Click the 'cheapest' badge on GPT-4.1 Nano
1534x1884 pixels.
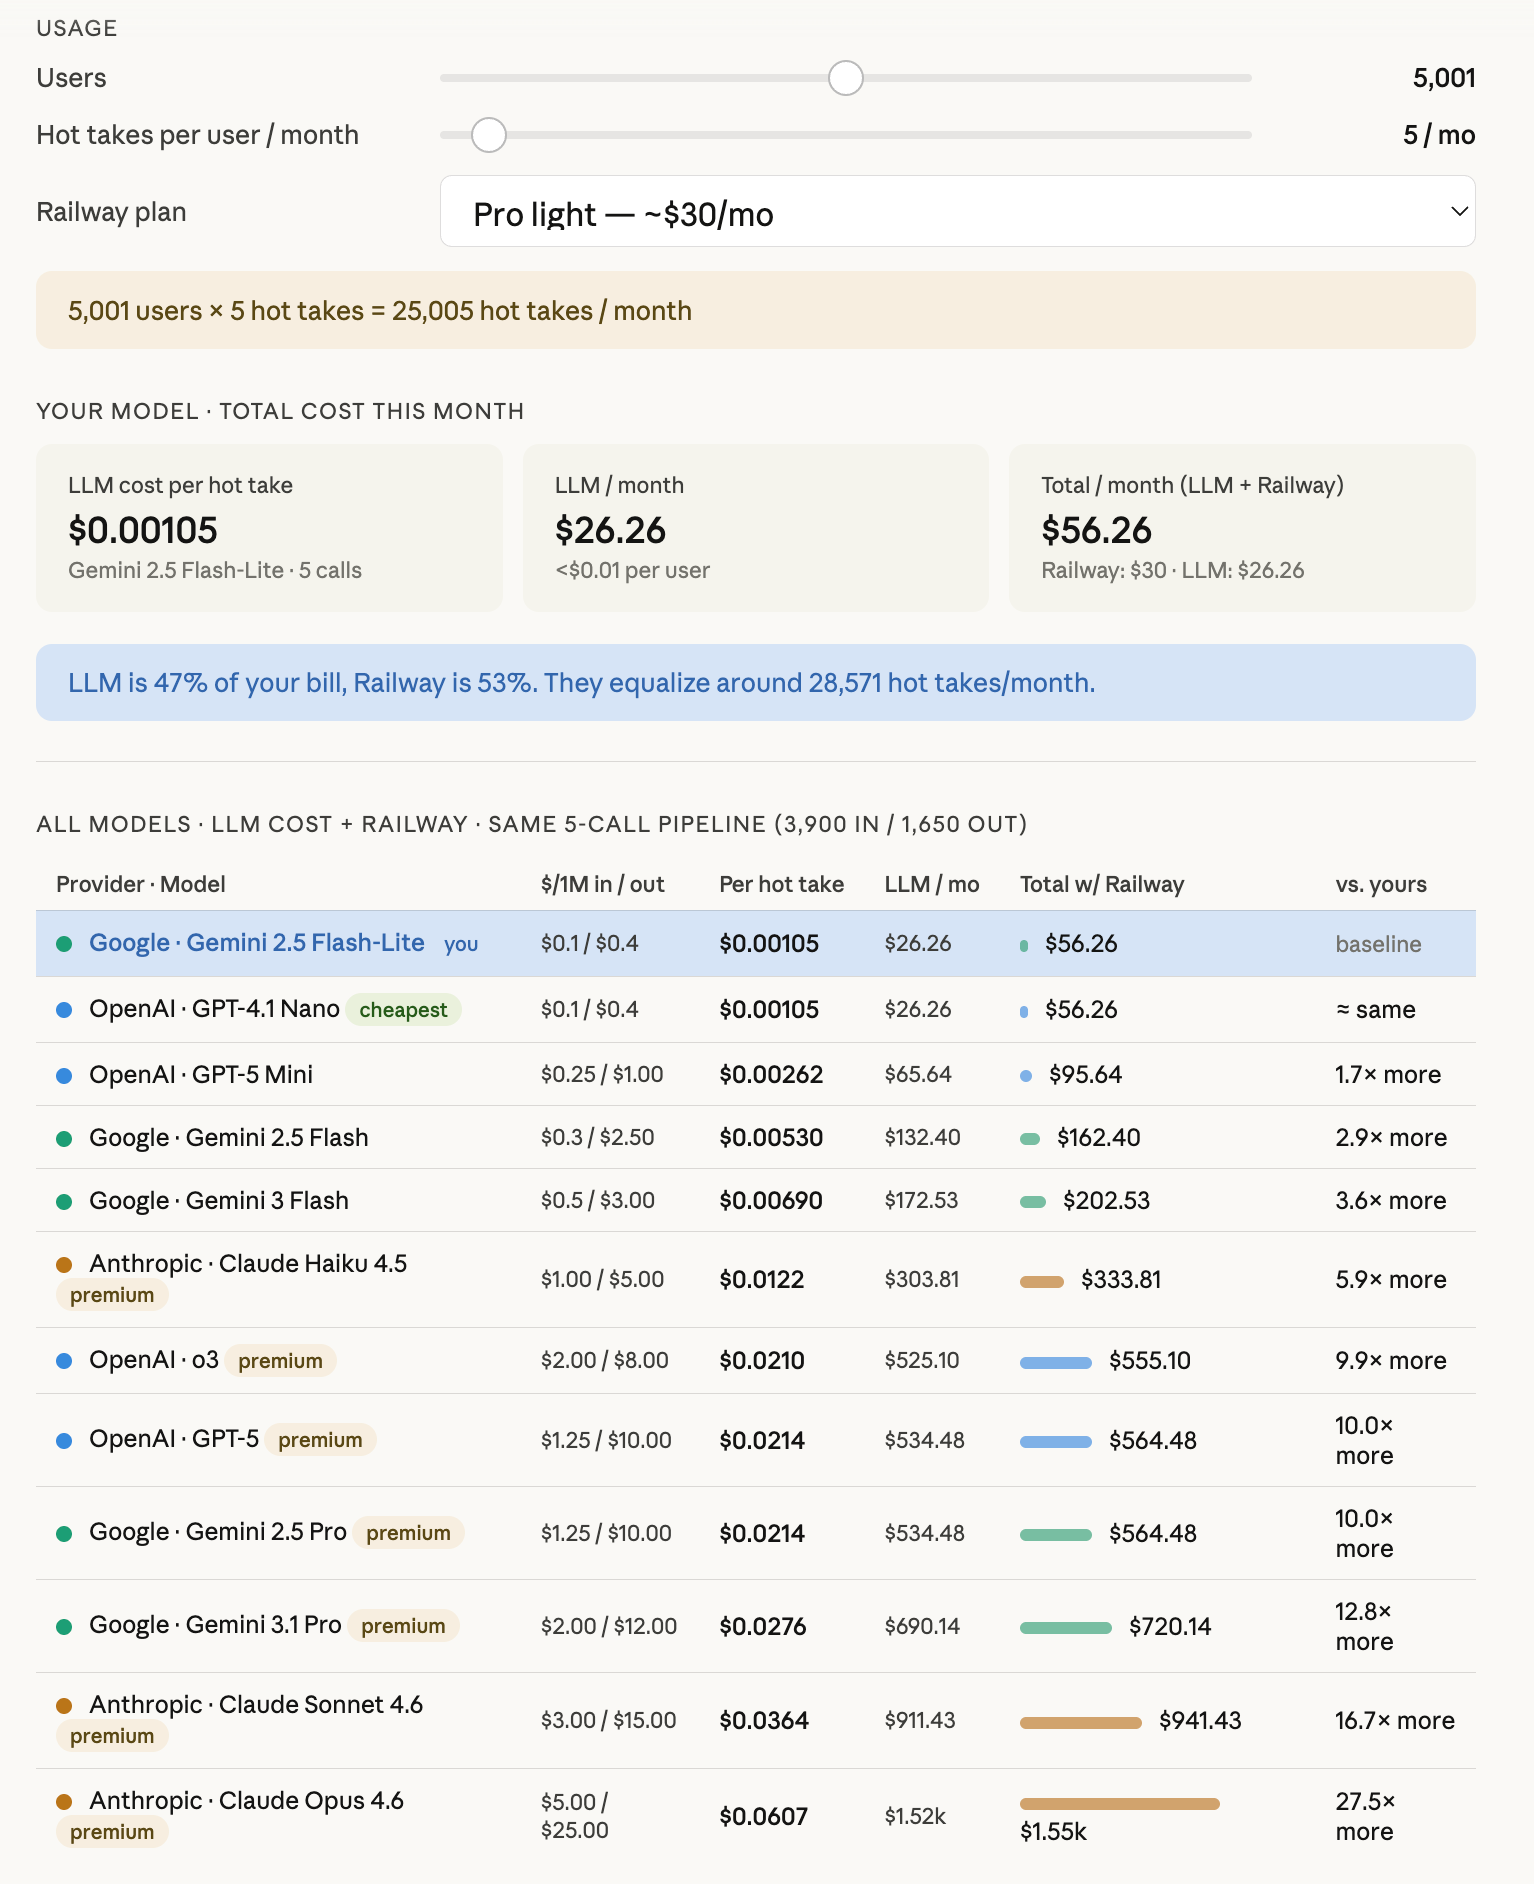pyautogui.click(x=403, y=1010)
